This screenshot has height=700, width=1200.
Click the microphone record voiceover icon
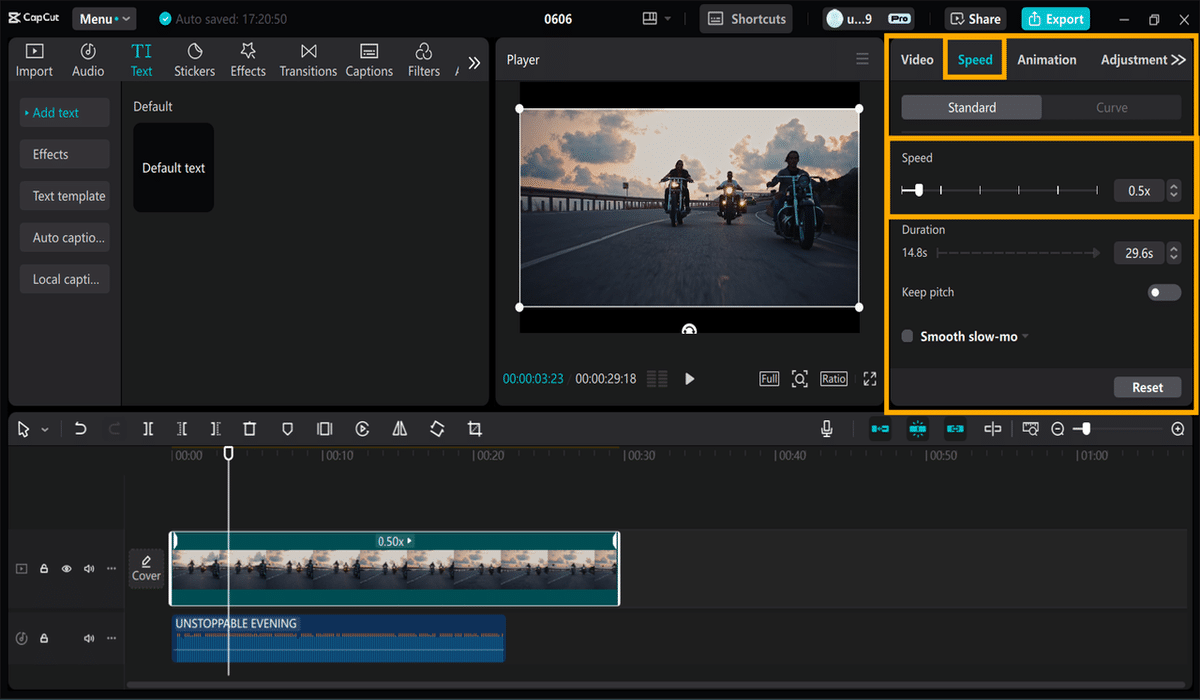[x=827, y=429]
